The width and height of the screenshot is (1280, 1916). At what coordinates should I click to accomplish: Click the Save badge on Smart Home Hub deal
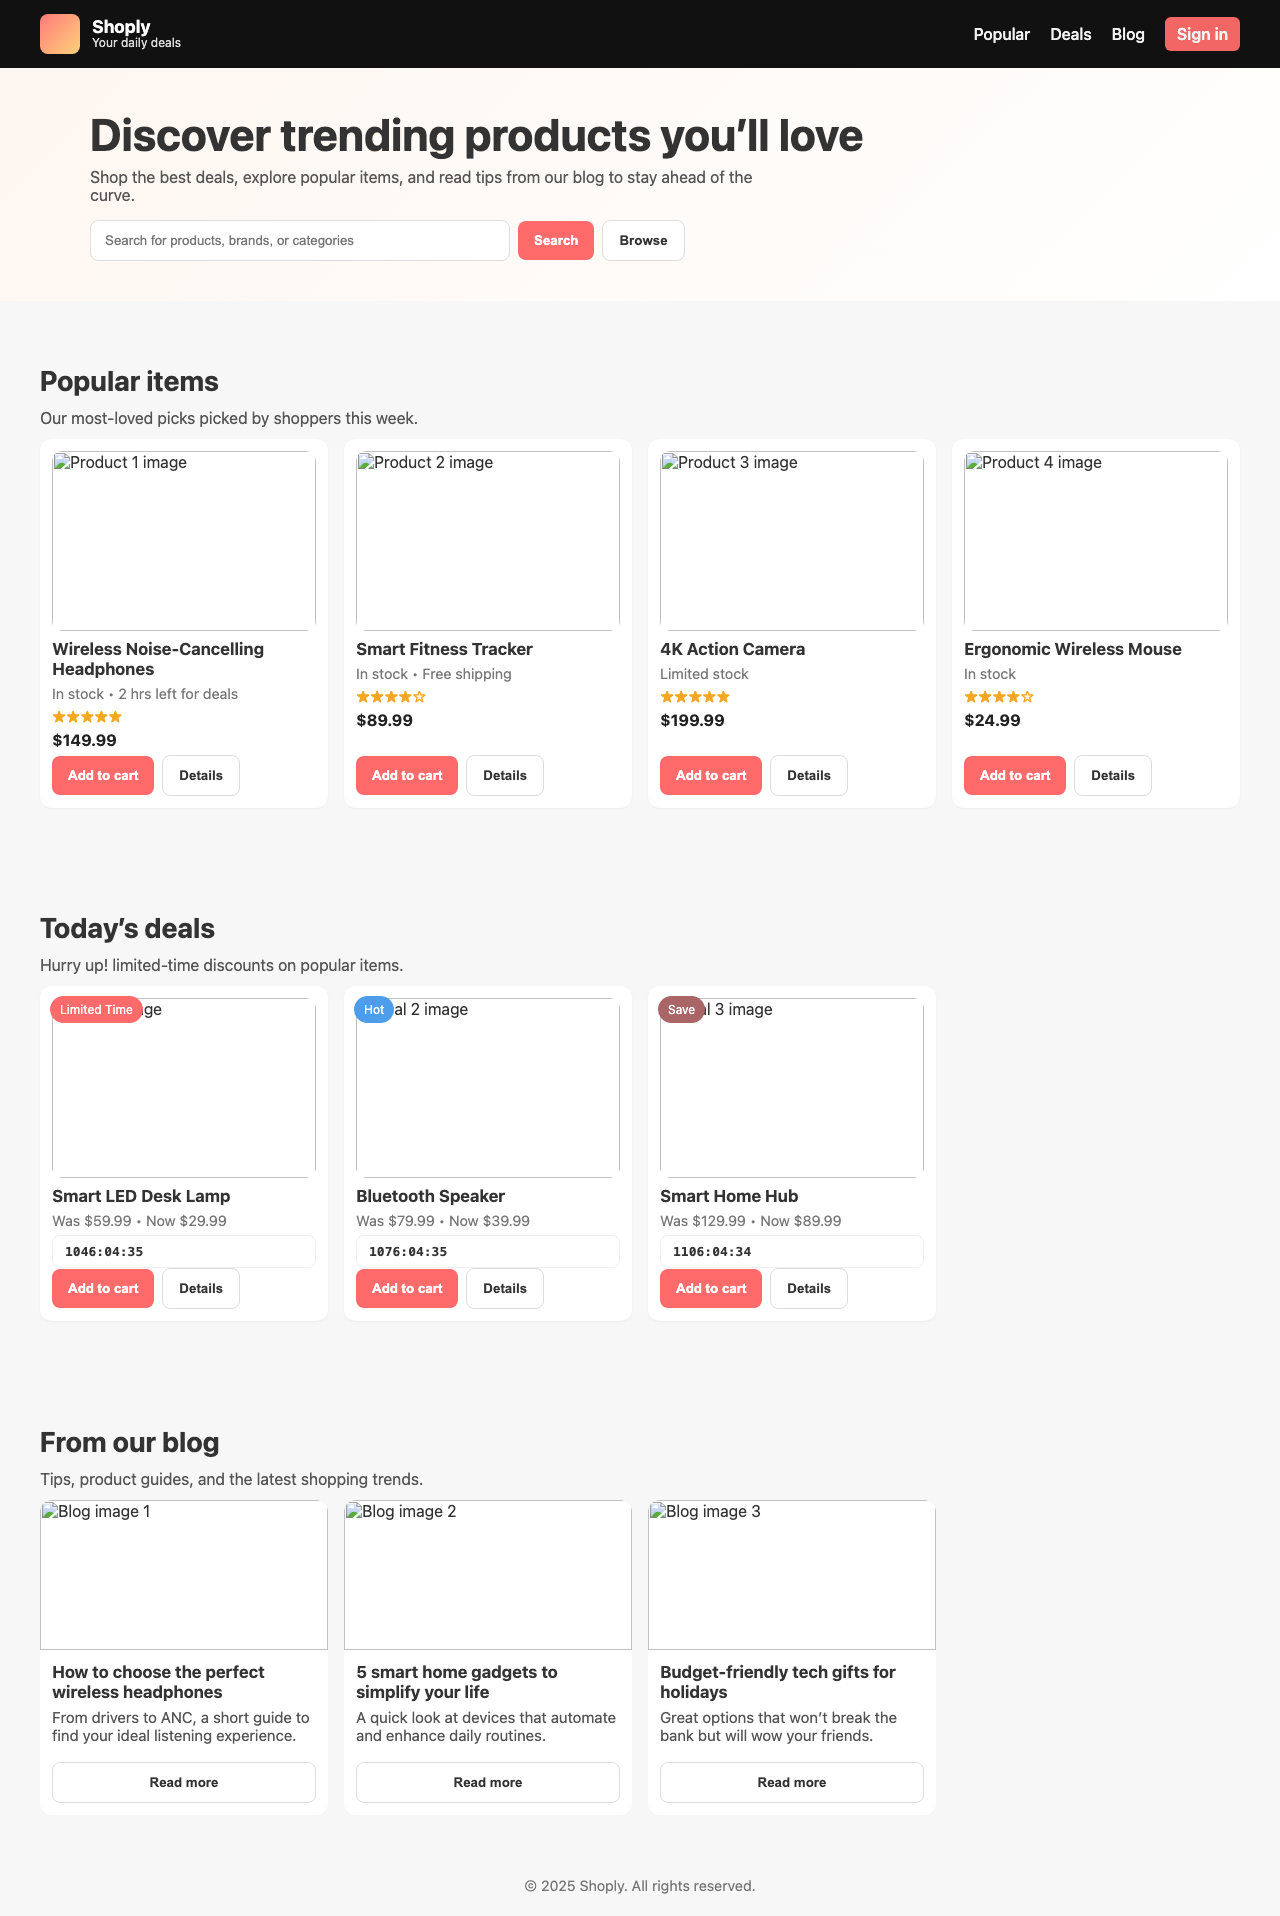(681, 1009)
